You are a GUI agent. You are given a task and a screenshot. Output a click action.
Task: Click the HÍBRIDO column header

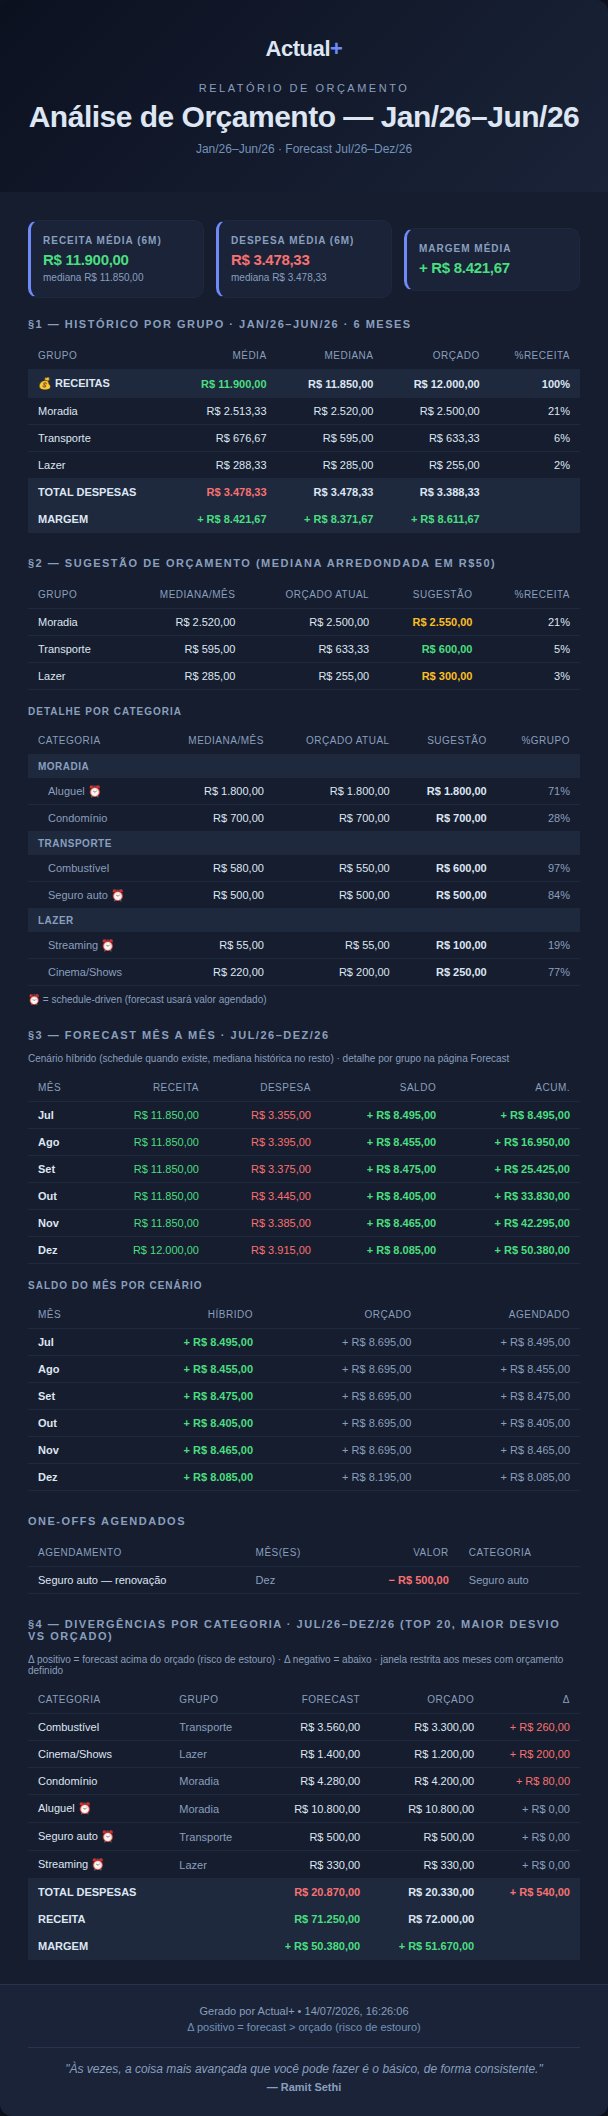coord(230,1314)
